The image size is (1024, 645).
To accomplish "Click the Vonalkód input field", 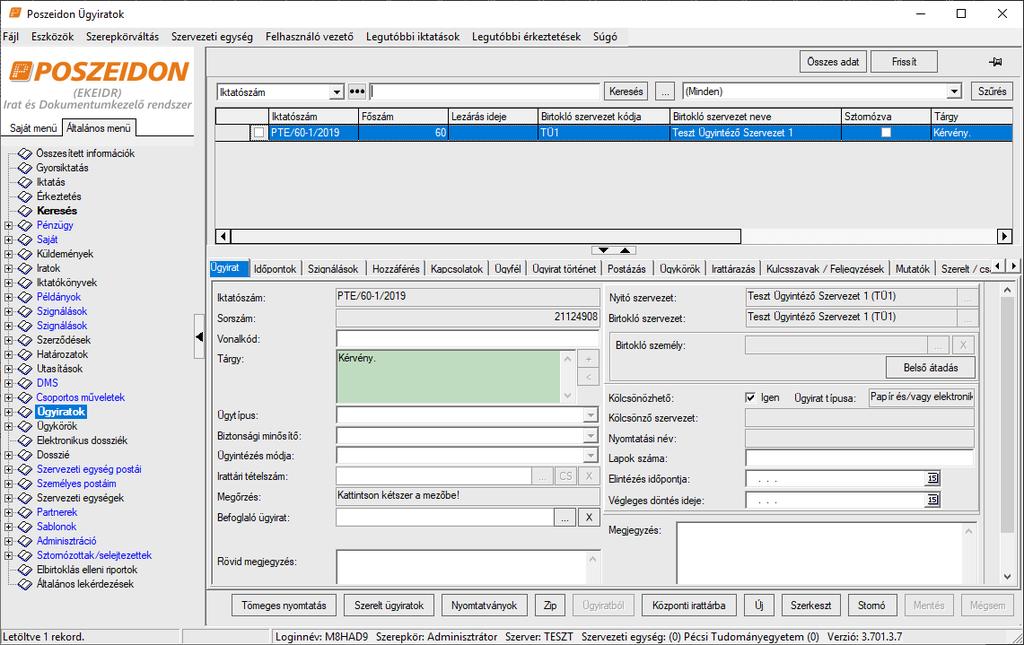I will pos(468,338).
